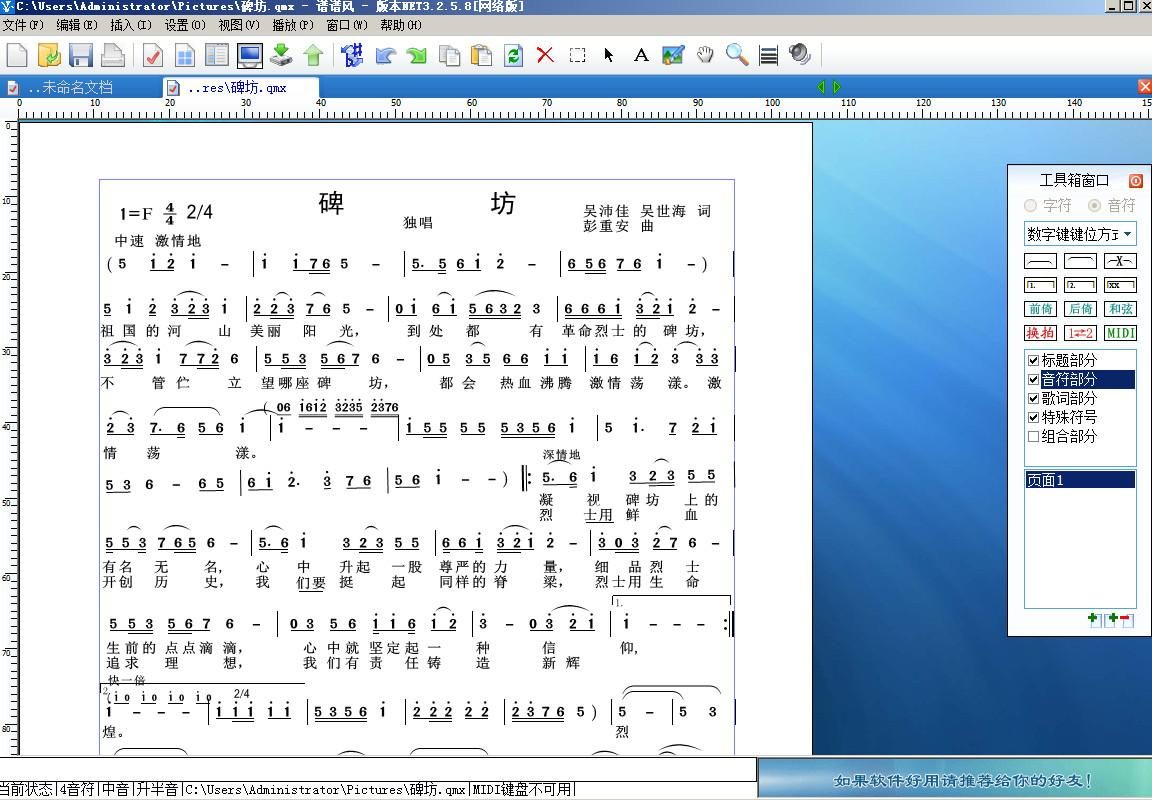Click the plus-minus page icon in toolbox

click(1119, 620)
